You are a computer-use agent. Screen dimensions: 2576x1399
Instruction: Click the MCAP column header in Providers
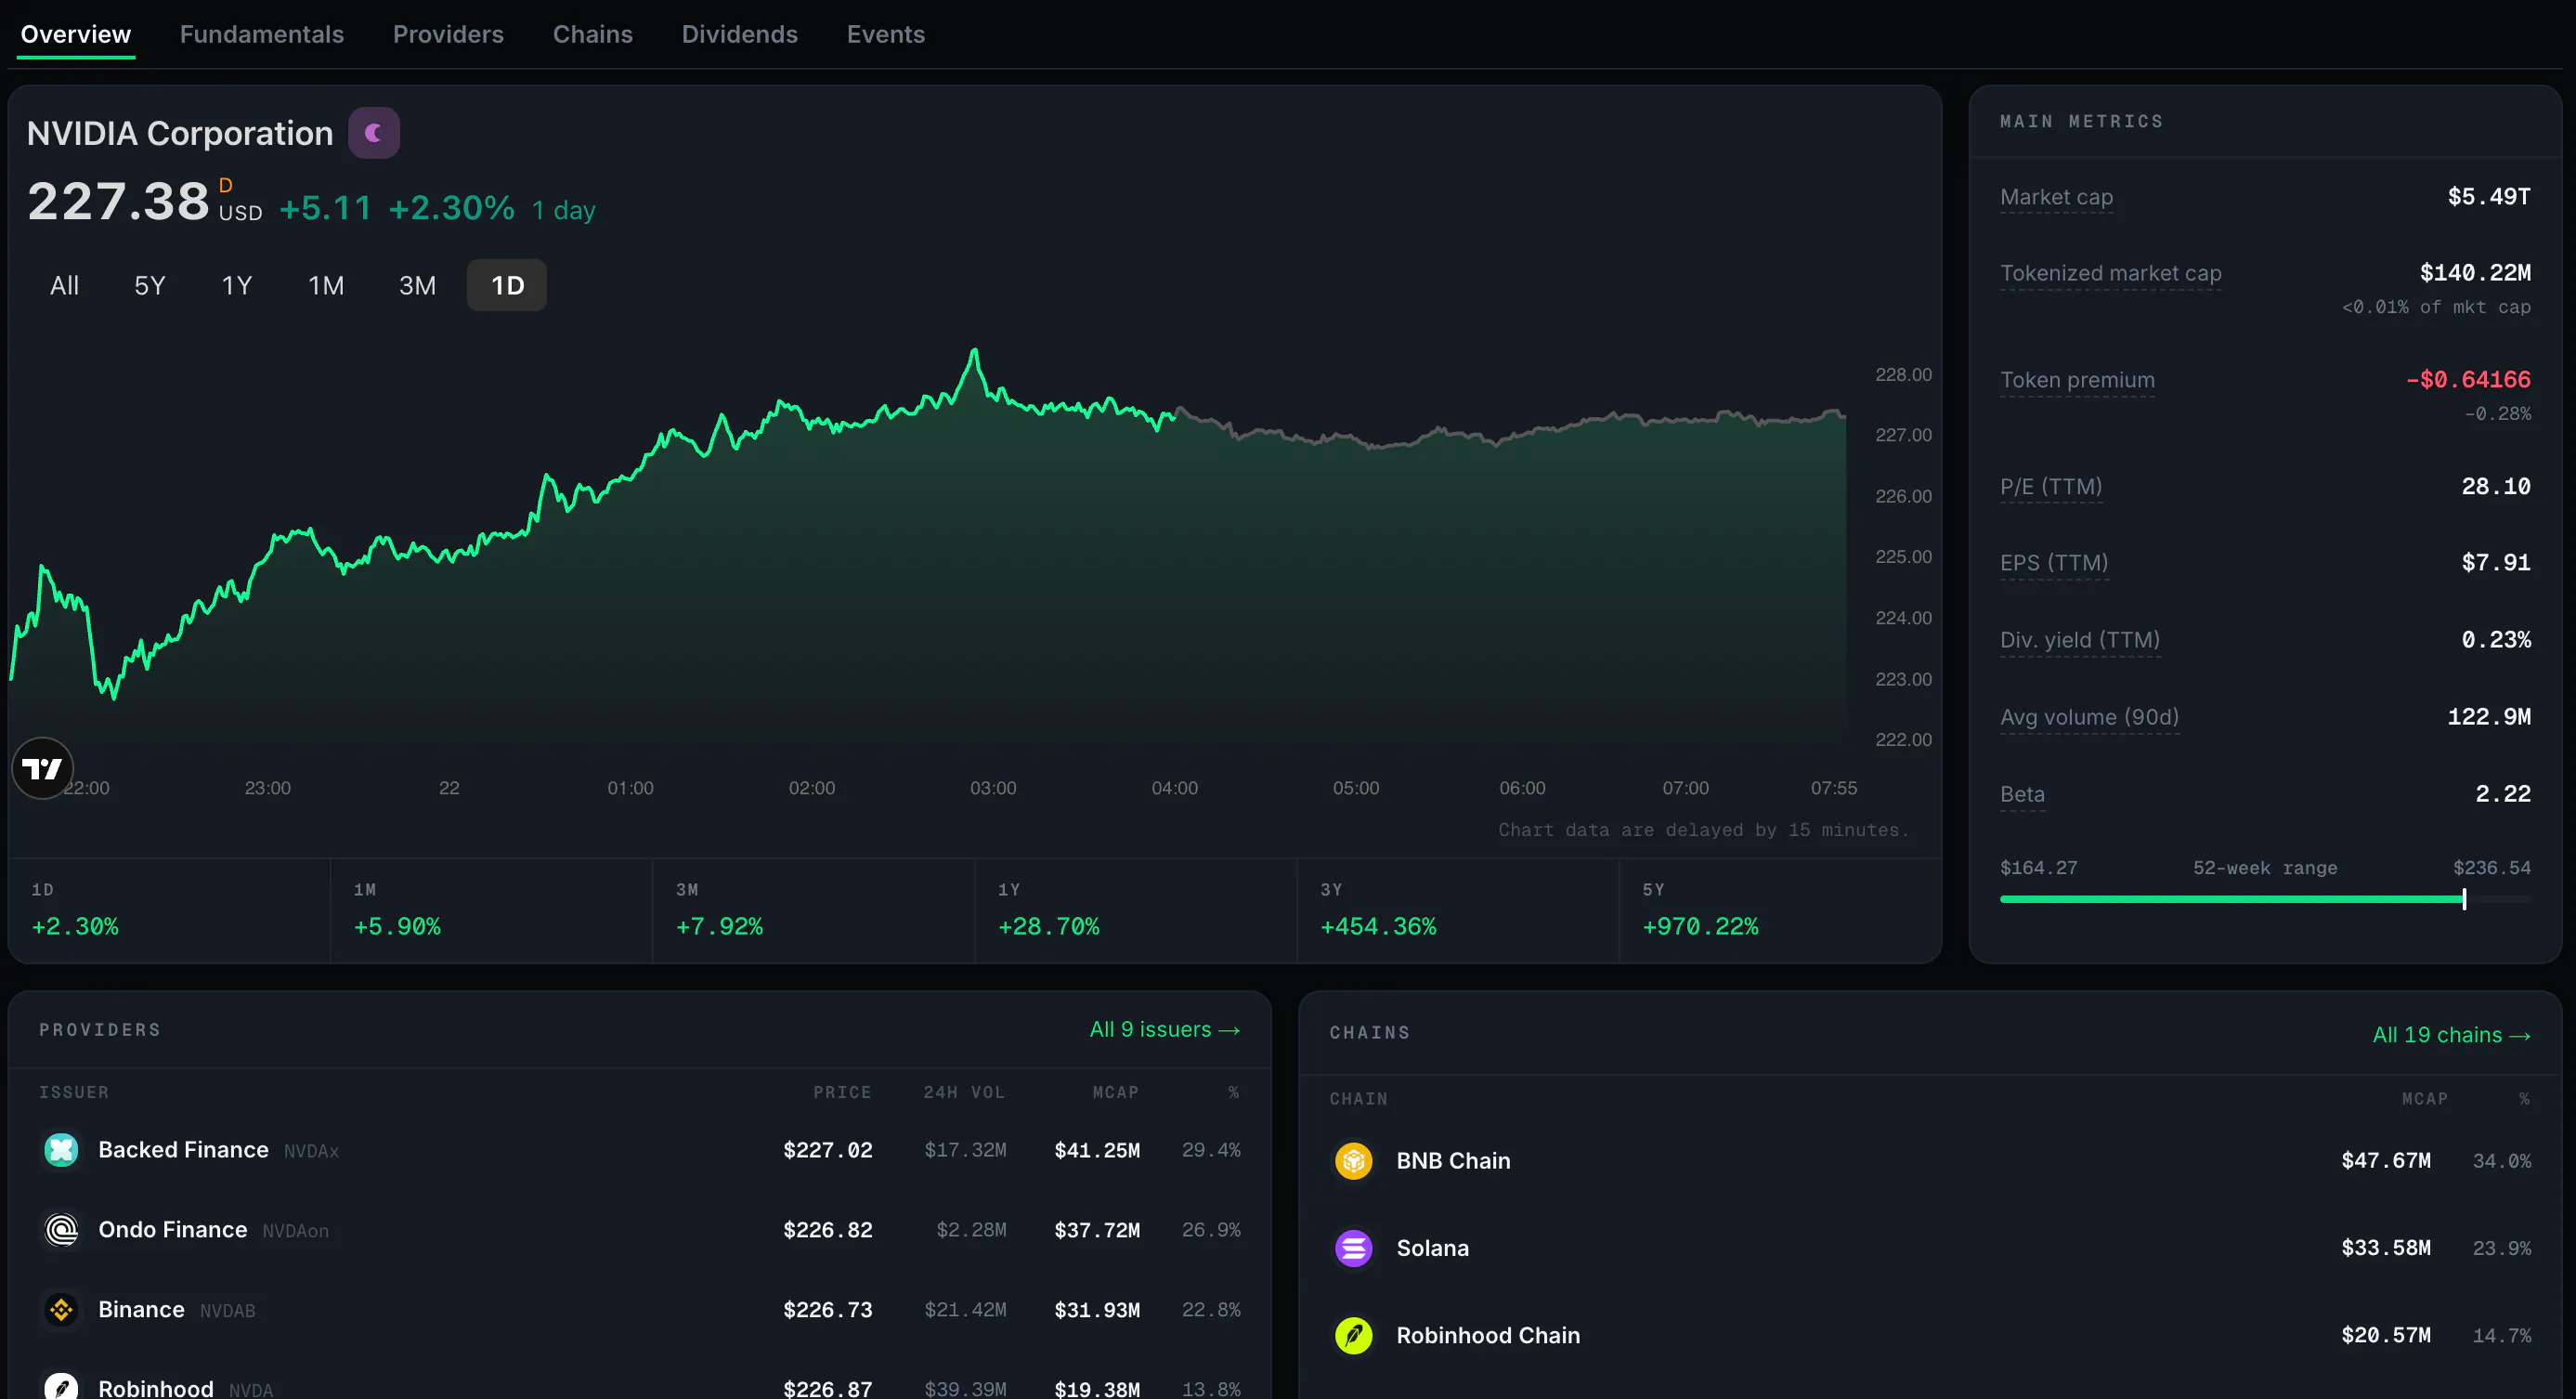1116,1092
